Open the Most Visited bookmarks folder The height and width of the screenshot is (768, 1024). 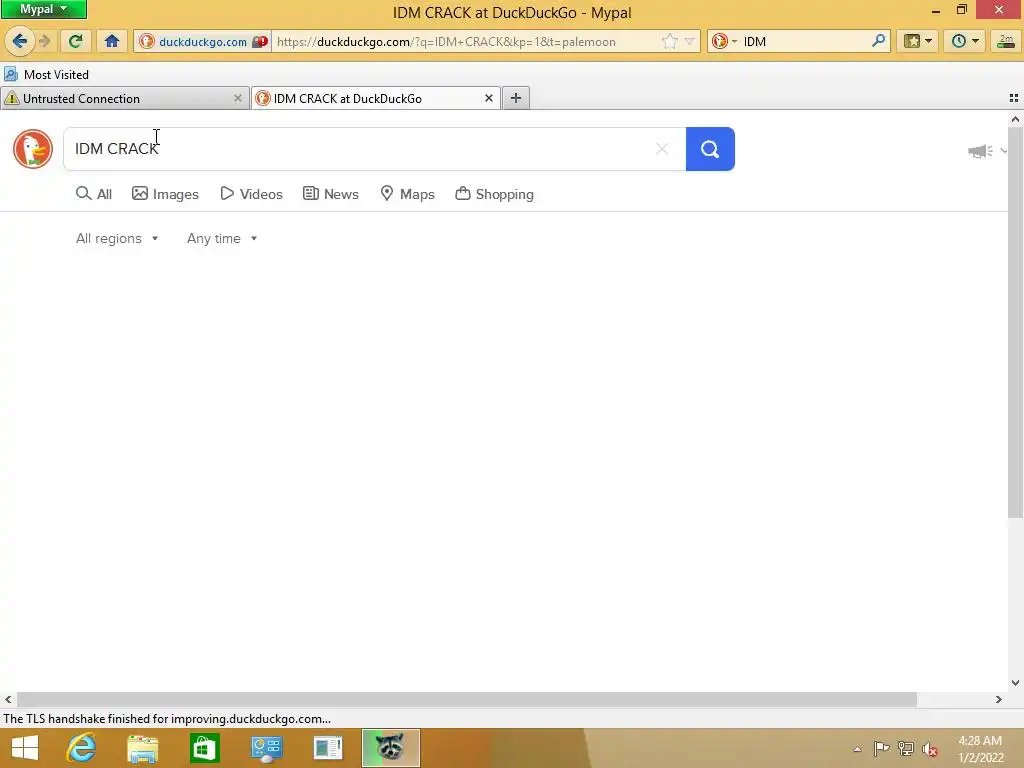tap(46, 74)
